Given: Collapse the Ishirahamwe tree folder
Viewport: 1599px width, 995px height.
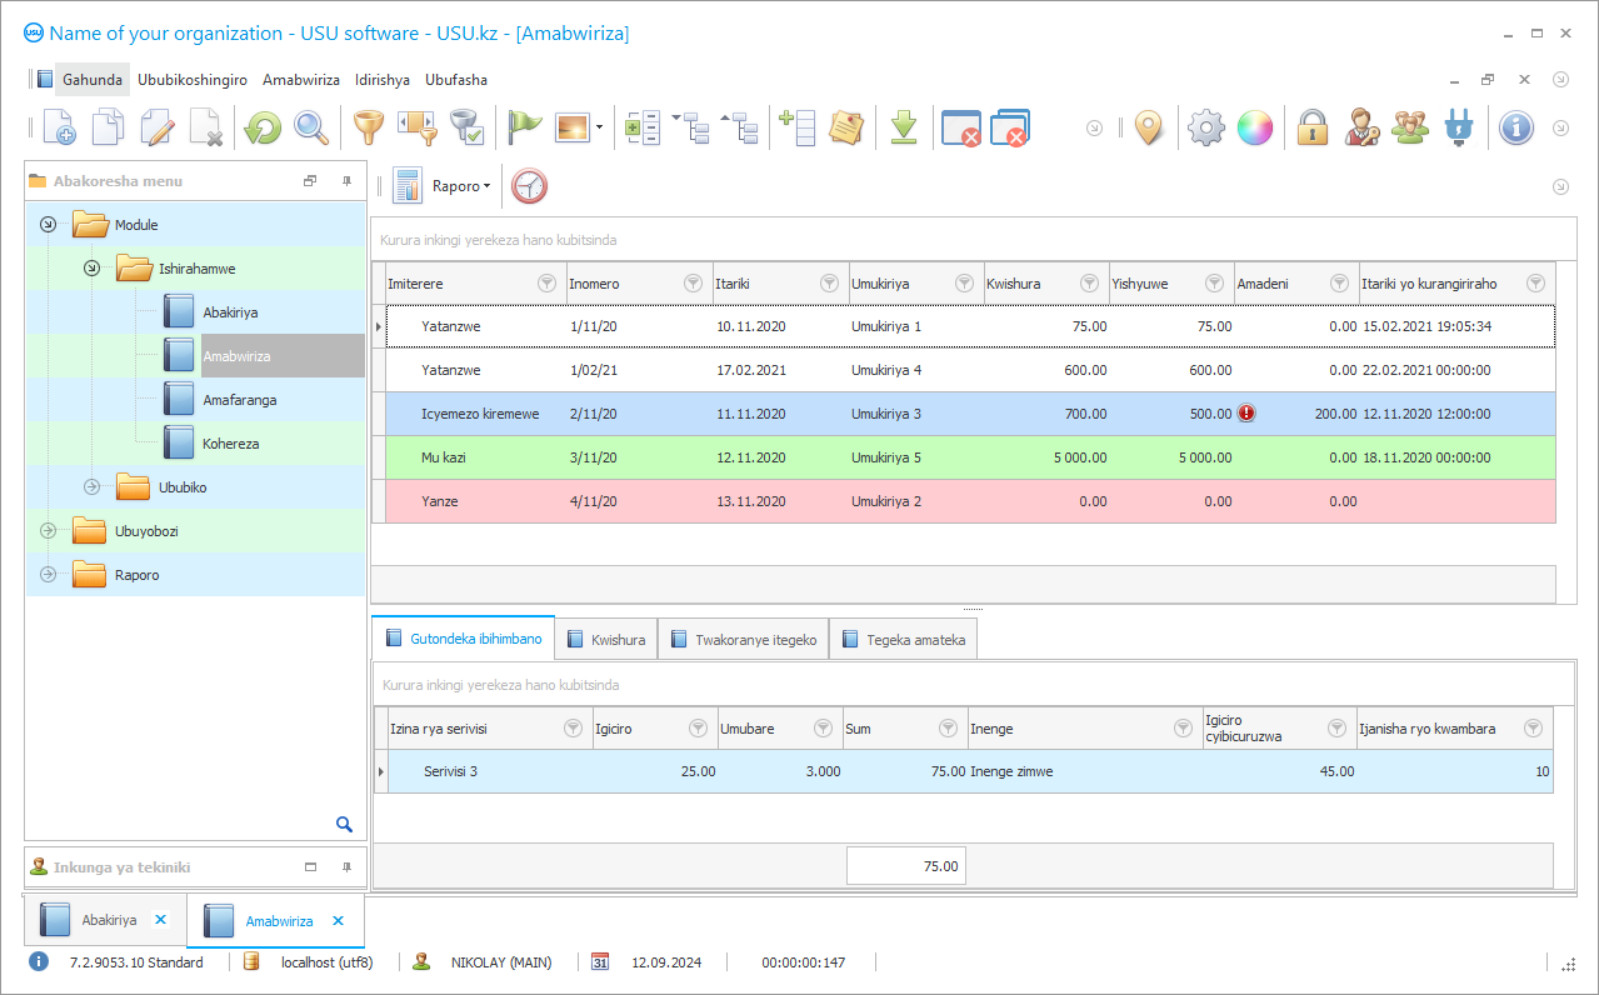Looking at the screenshot, I should (92, 269).
